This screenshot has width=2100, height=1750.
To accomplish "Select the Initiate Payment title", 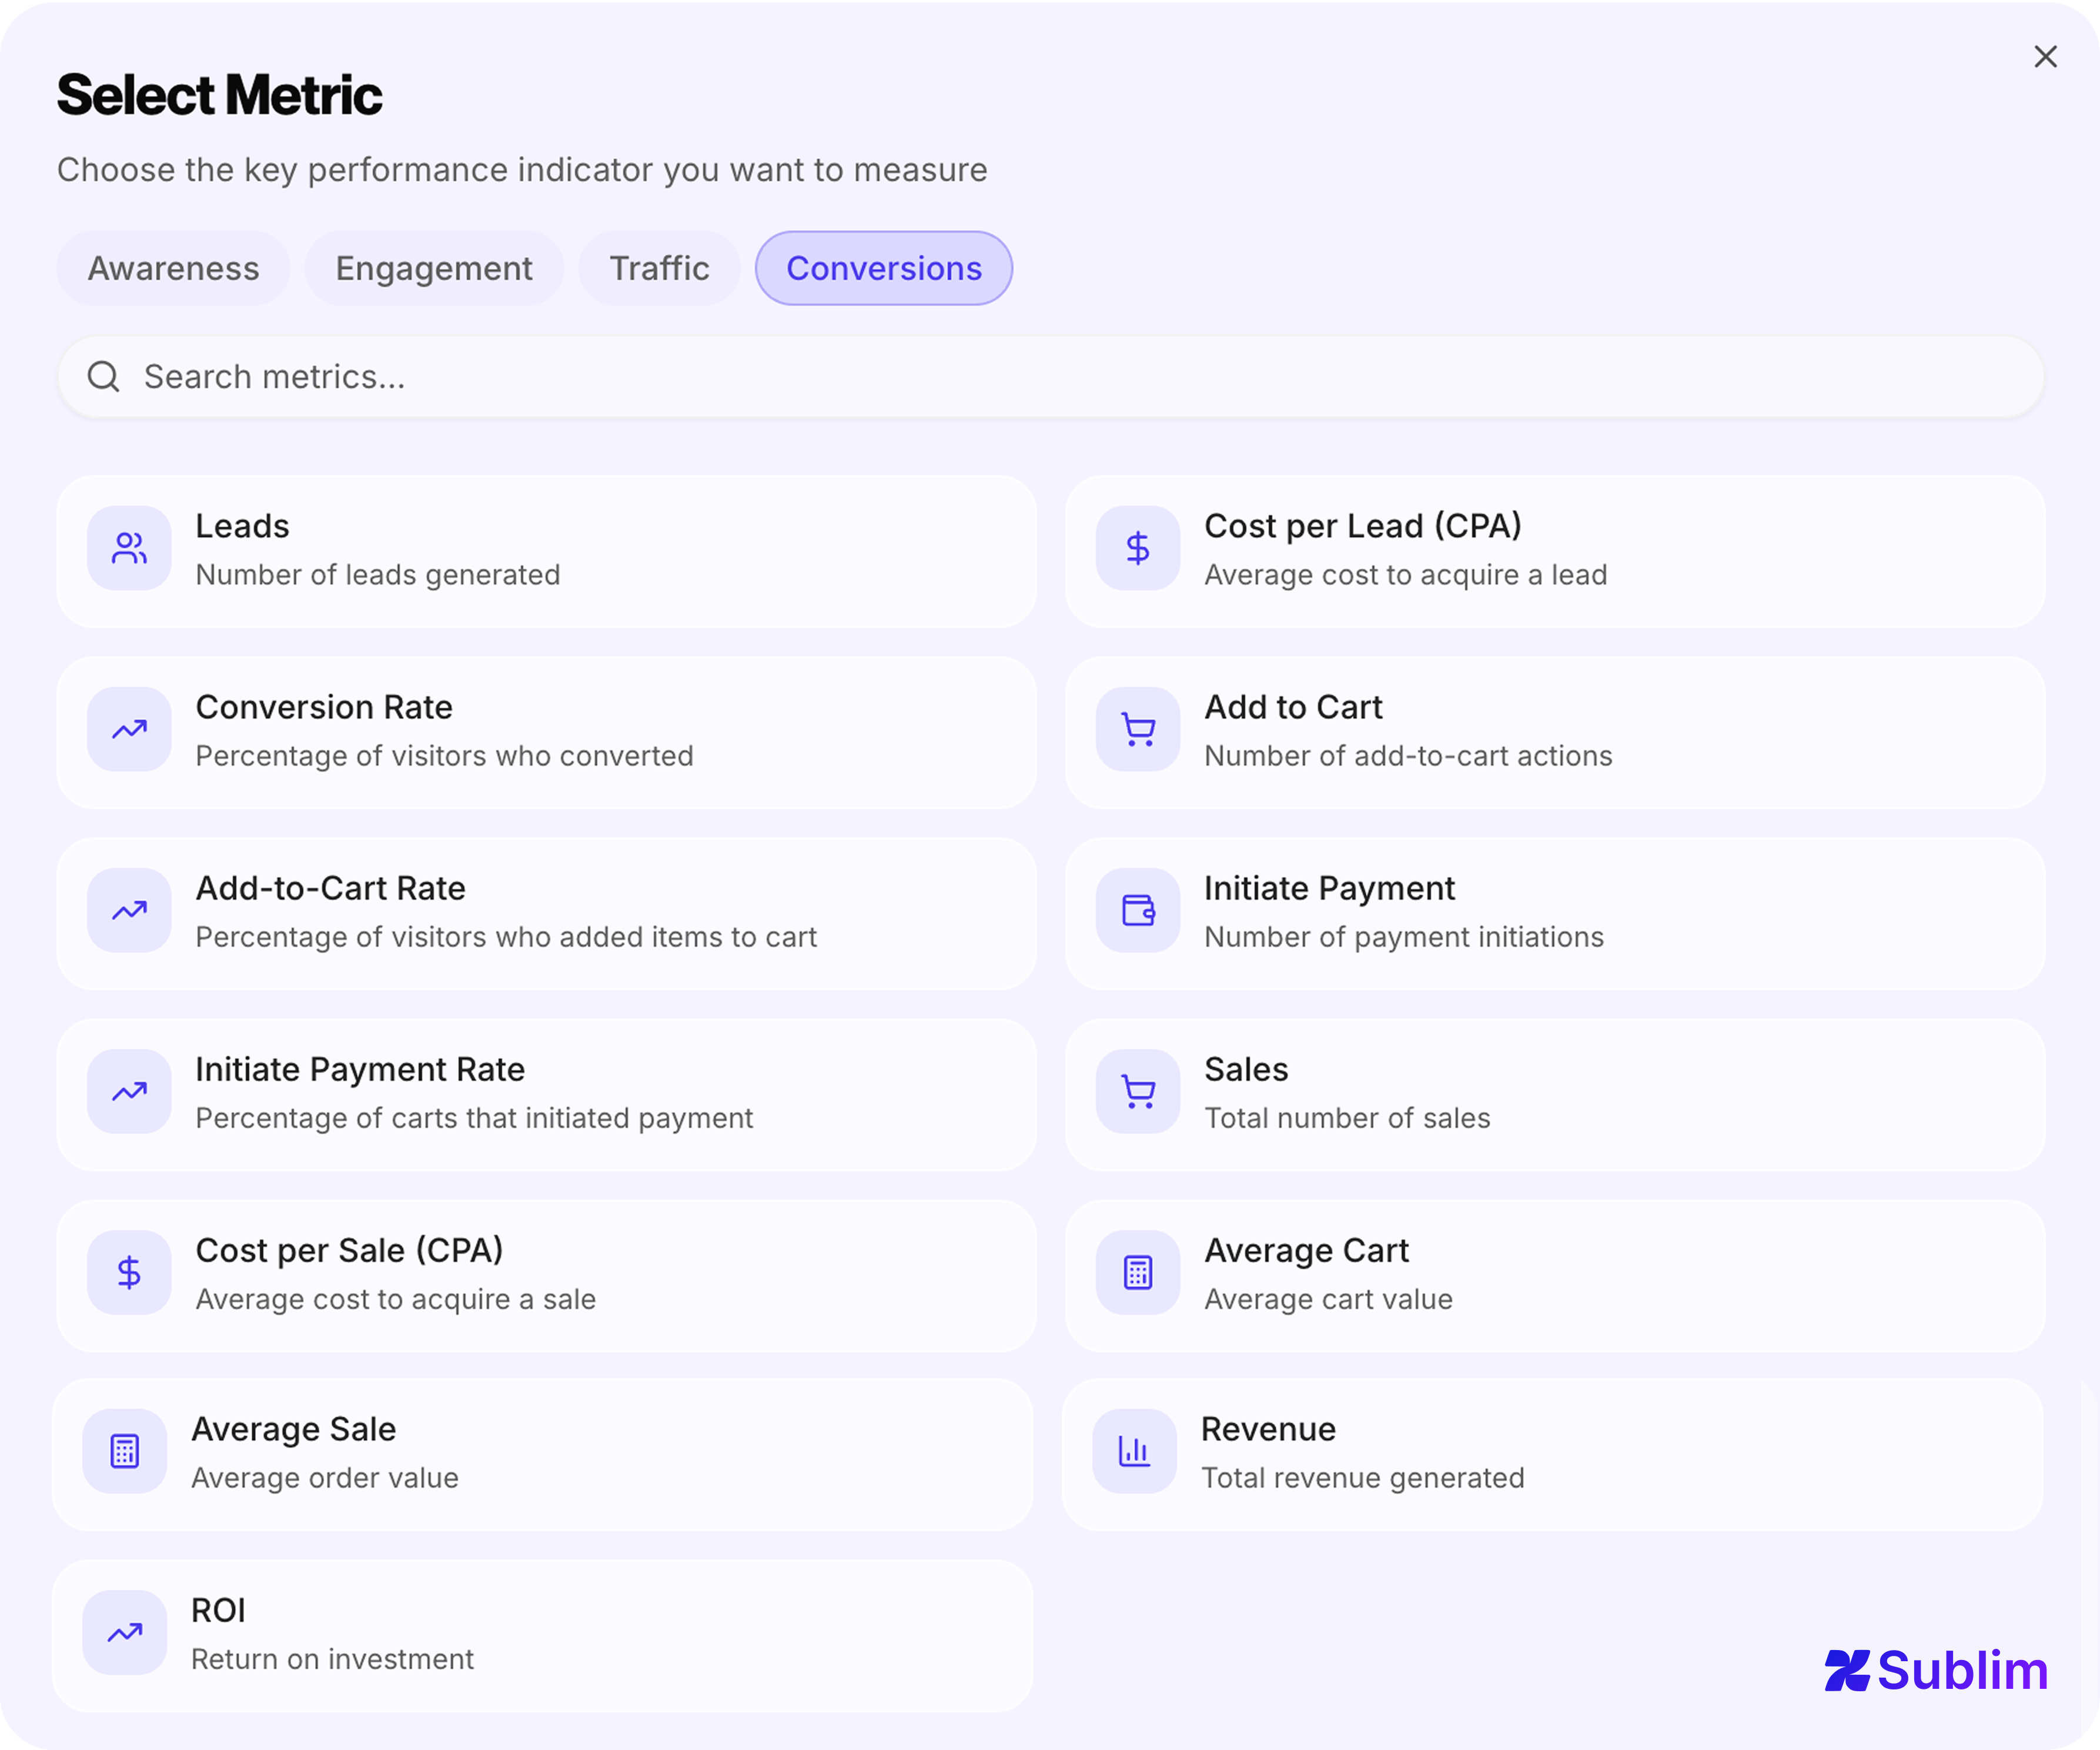I will [1329, 888].
